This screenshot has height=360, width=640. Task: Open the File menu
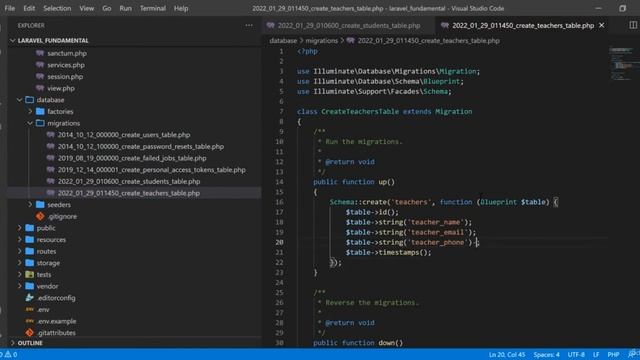click(9, 8)
